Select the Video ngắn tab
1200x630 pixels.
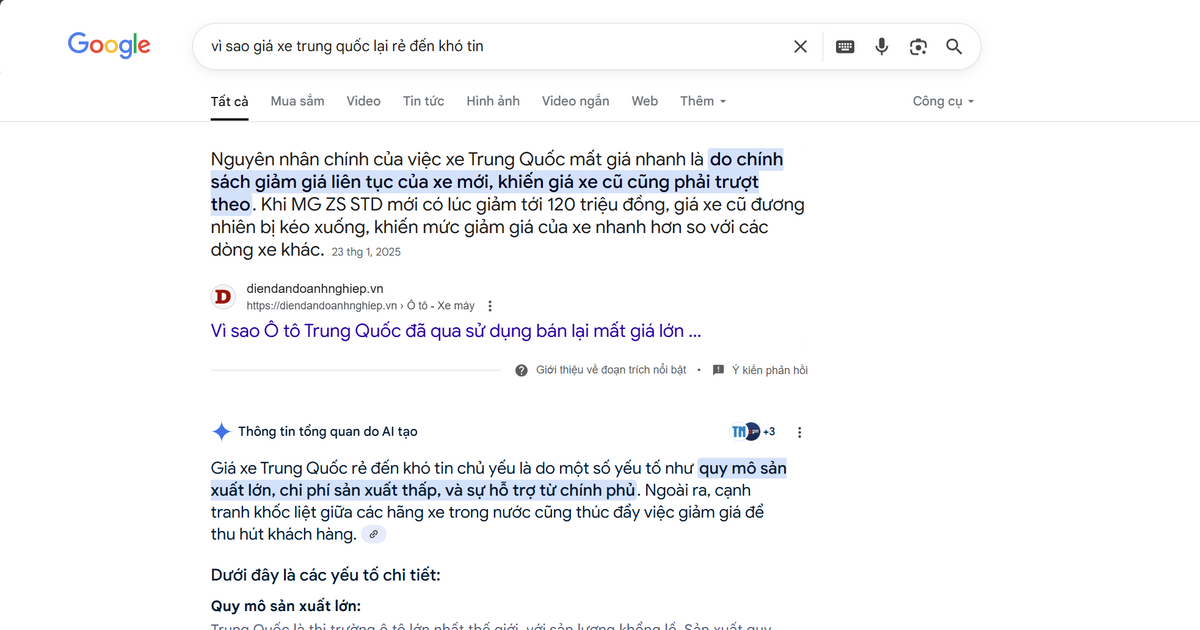click(x=575, y=101)
